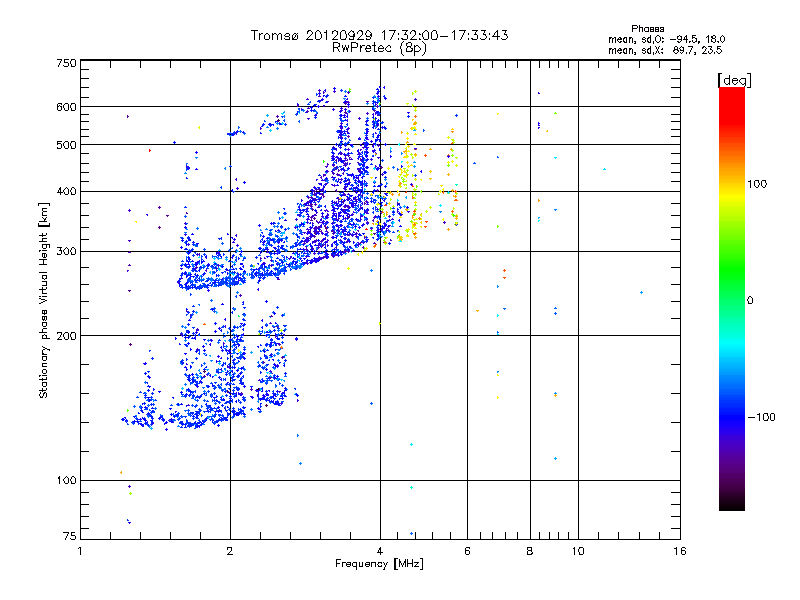Click the 'Frequency [MHz]' axis title
Image resolution: width=800 pixels, height=600 pixels.
coord(379,564)
